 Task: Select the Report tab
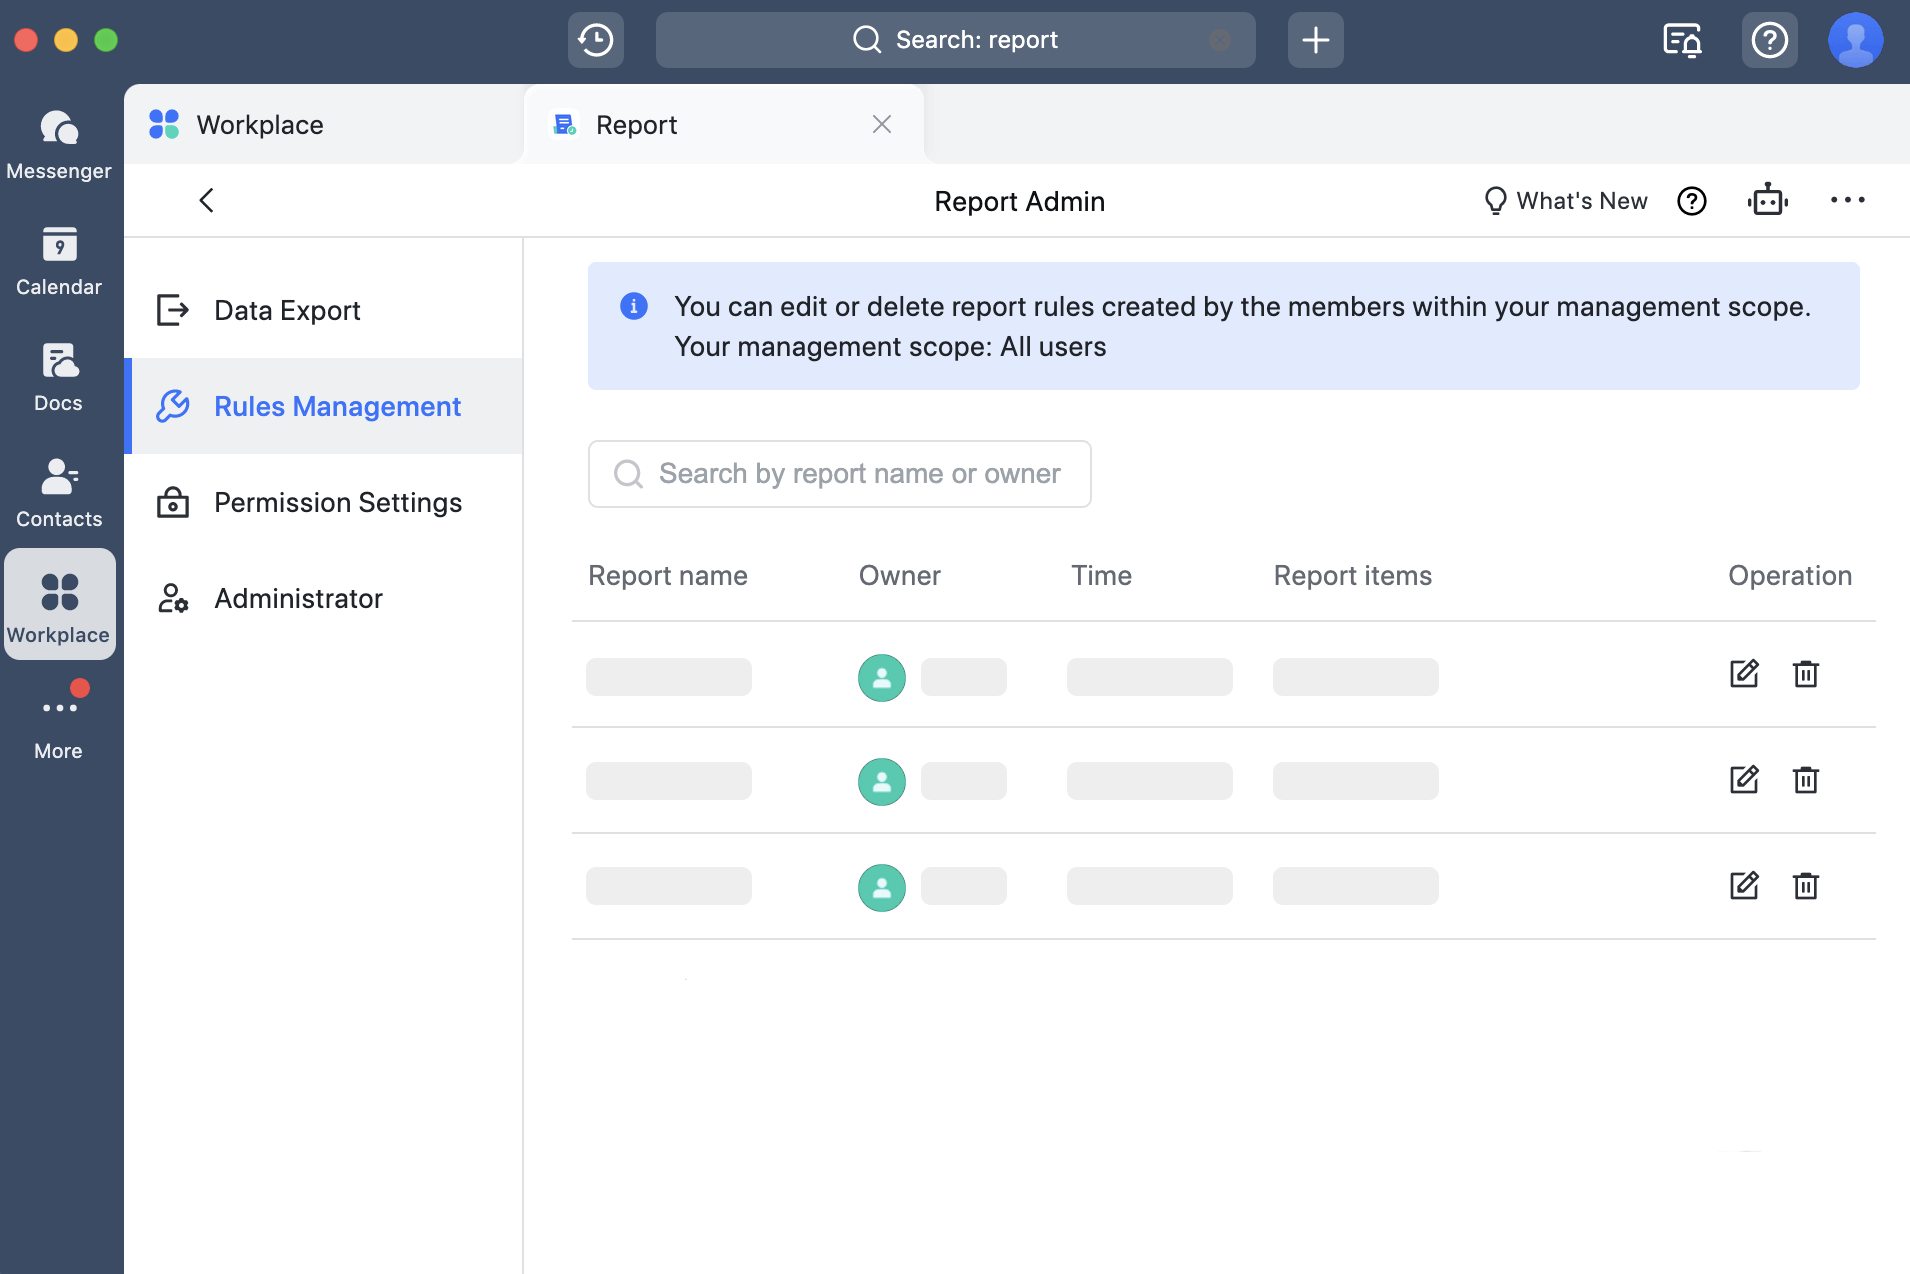tap(636, 124)
